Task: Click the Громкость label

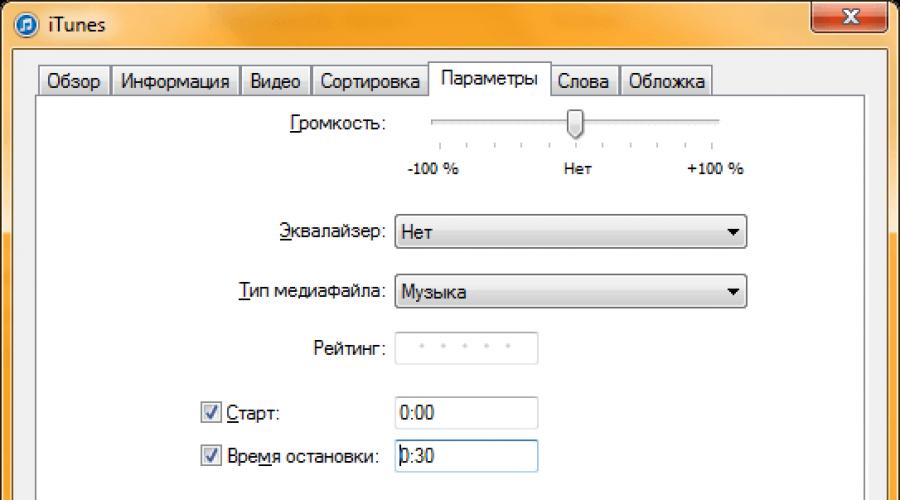Action: [338, 123]
